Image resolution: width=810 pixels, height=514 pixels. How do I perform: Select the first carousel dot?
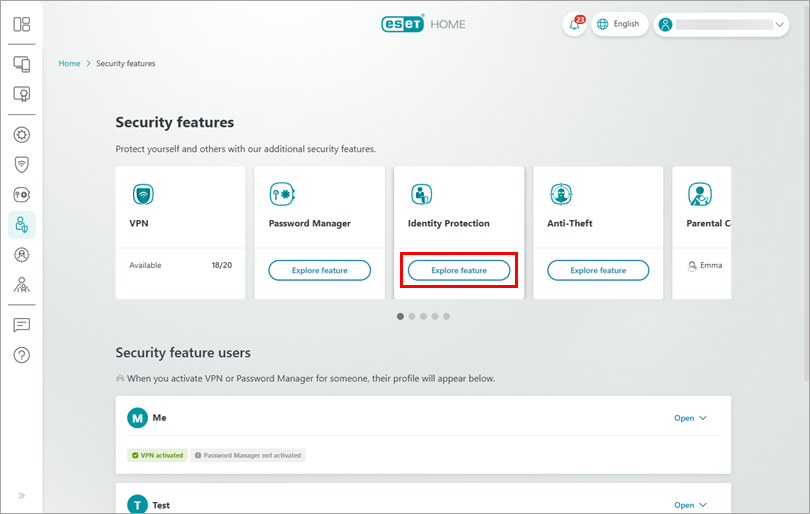[400, 316]
